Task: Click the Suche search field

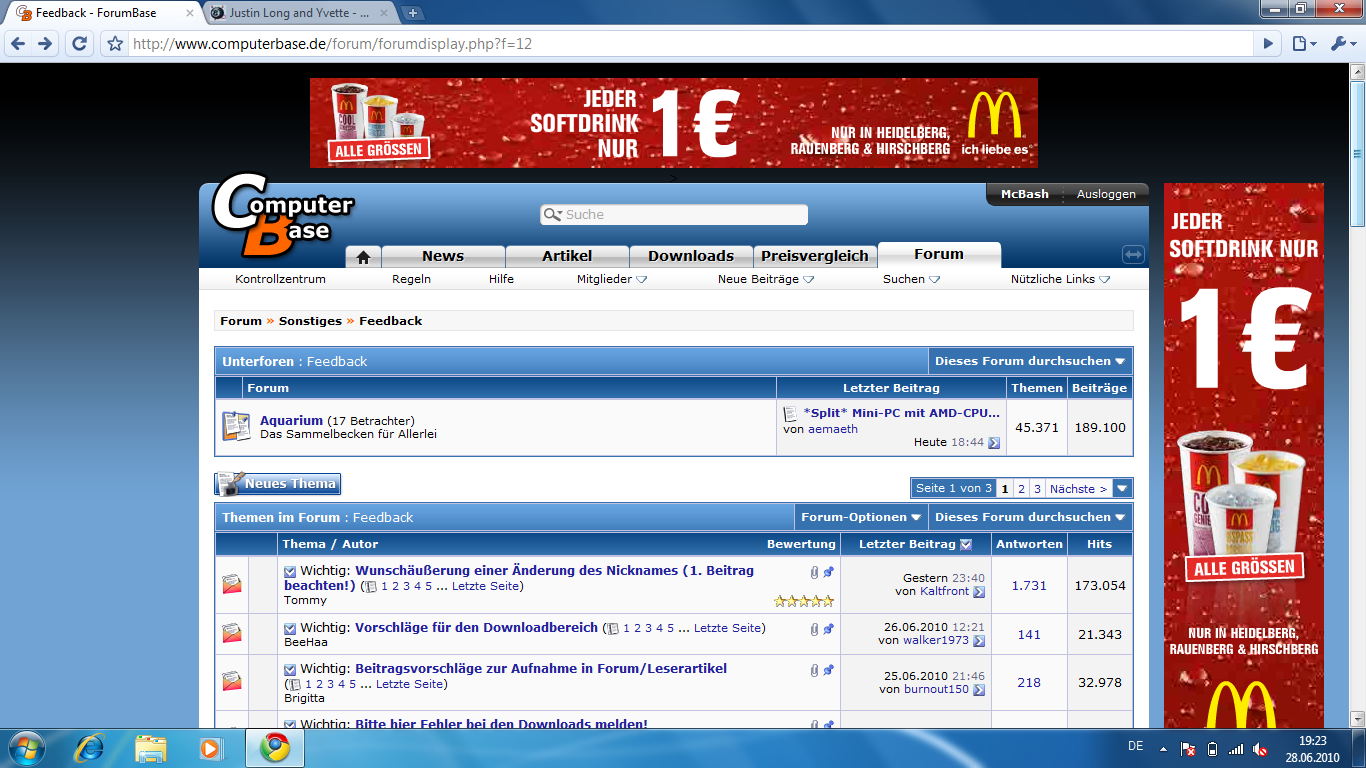Action: (x=674, y=215)
